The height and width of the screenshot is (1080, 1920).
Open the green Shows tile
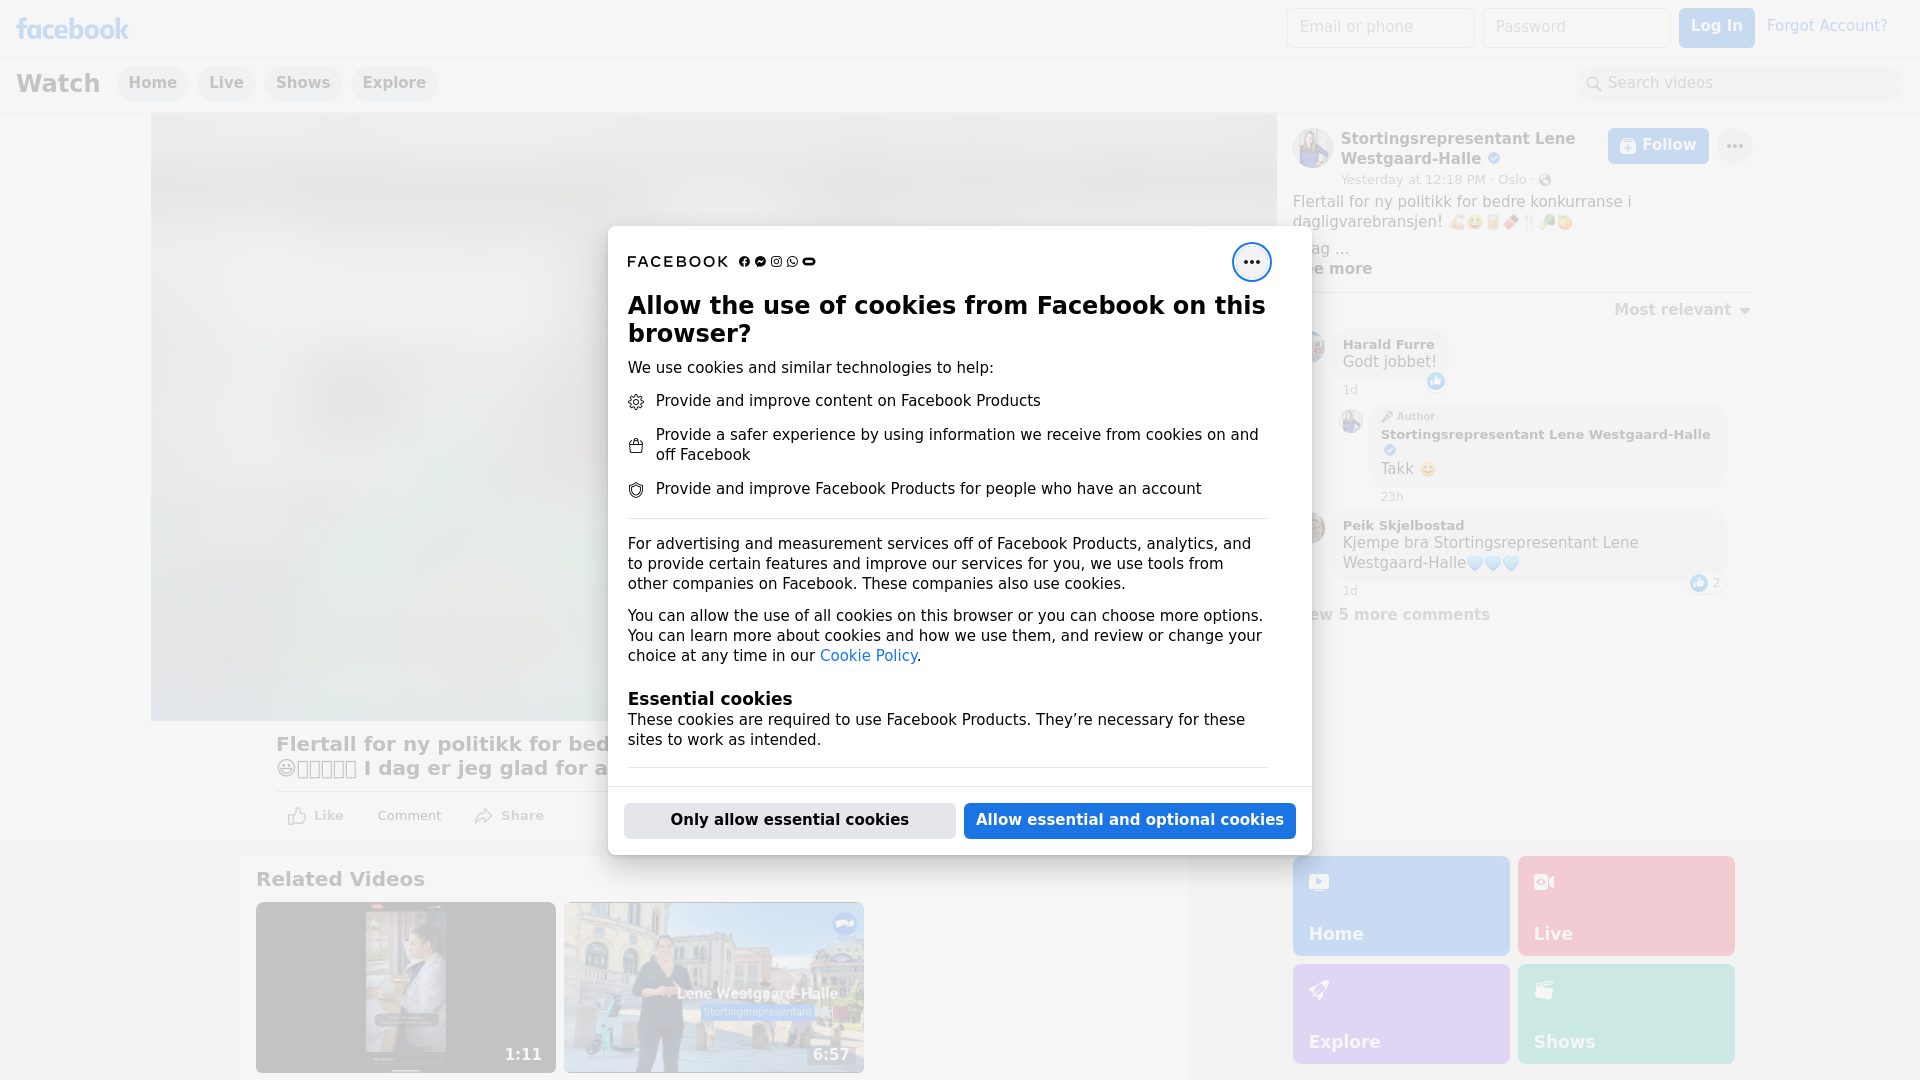[x=1626, y=1014]
